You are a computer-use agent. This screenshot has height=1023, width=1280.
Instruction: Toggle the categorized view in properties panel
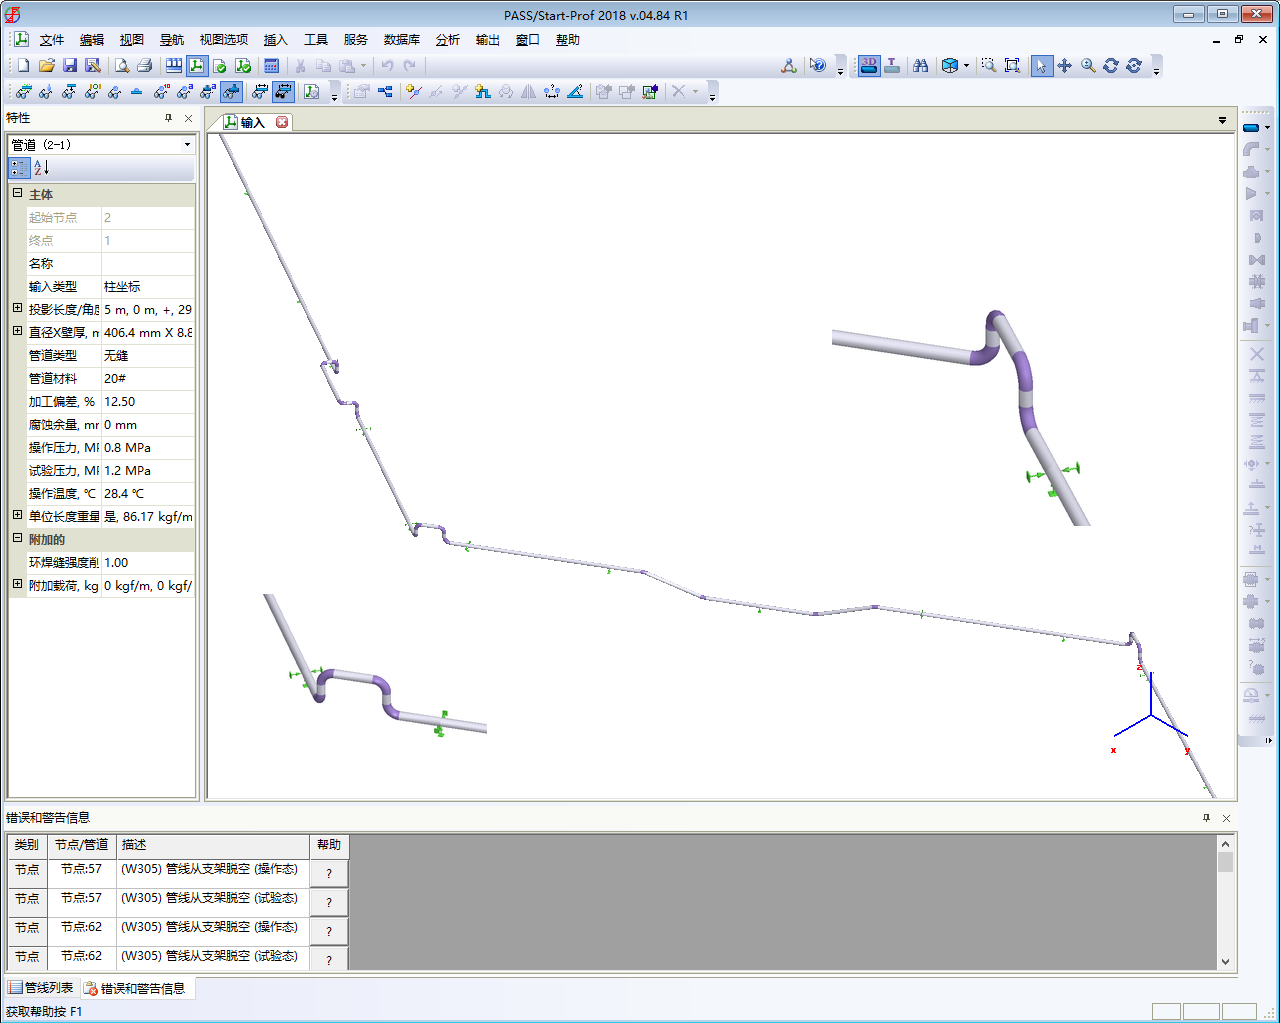click(x=19, y=168)
